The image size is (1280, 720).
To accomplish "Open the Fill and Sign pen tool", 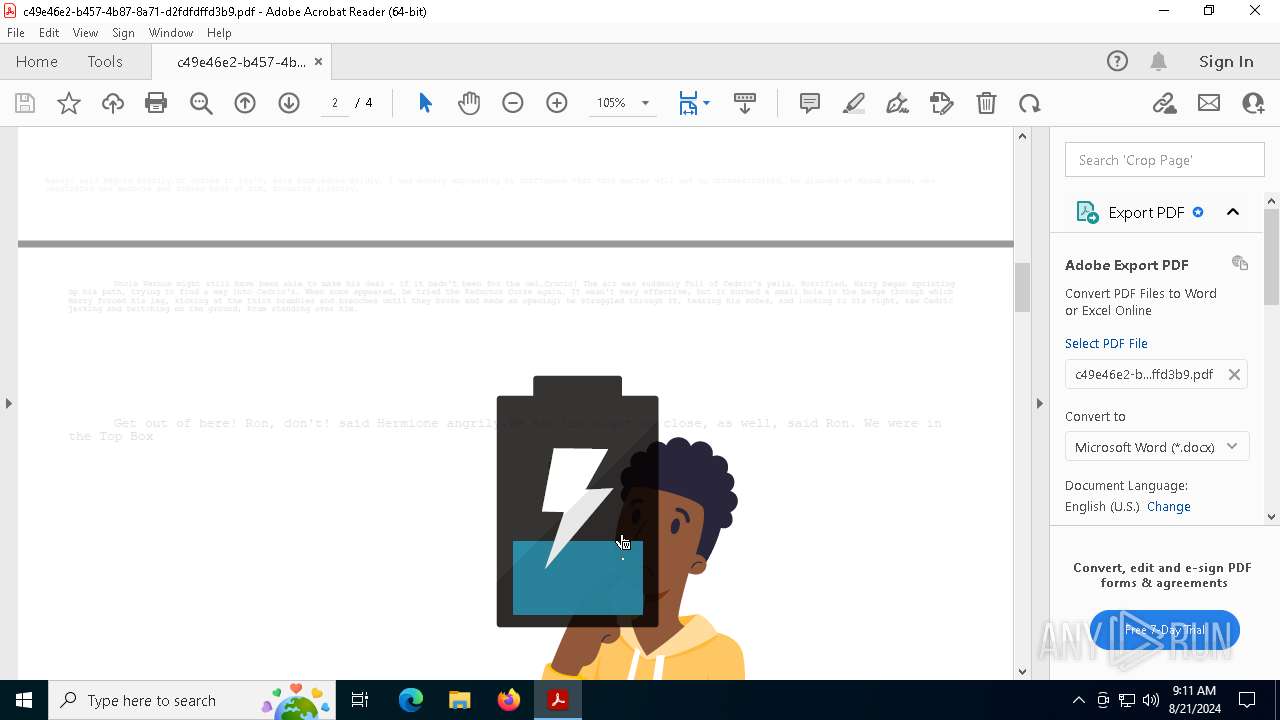I will click(898, 103).
